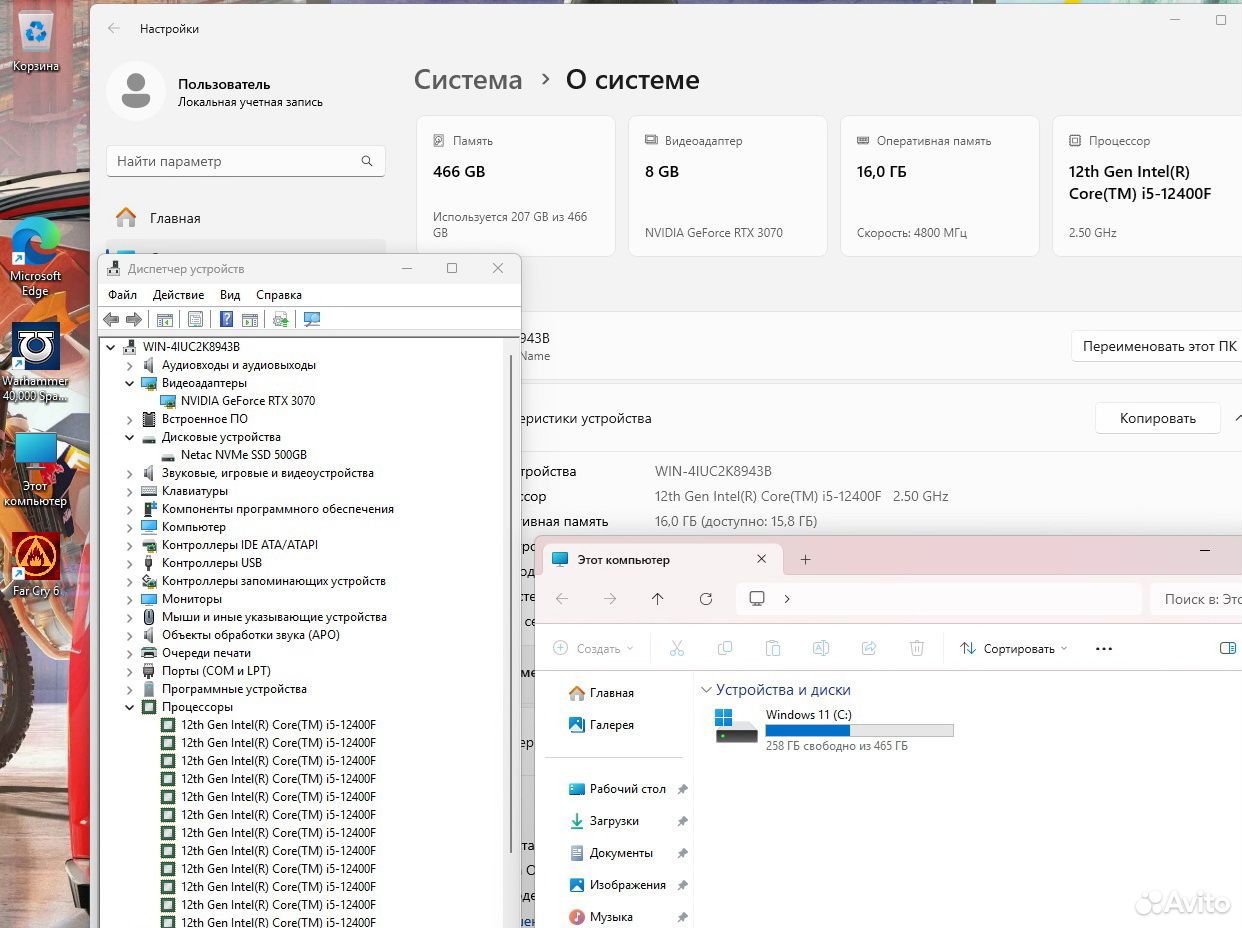Image resolution: width=1242 pixels, height=928 pixels.
Task: Expand the Мониторы node
Action: point(130,599)
